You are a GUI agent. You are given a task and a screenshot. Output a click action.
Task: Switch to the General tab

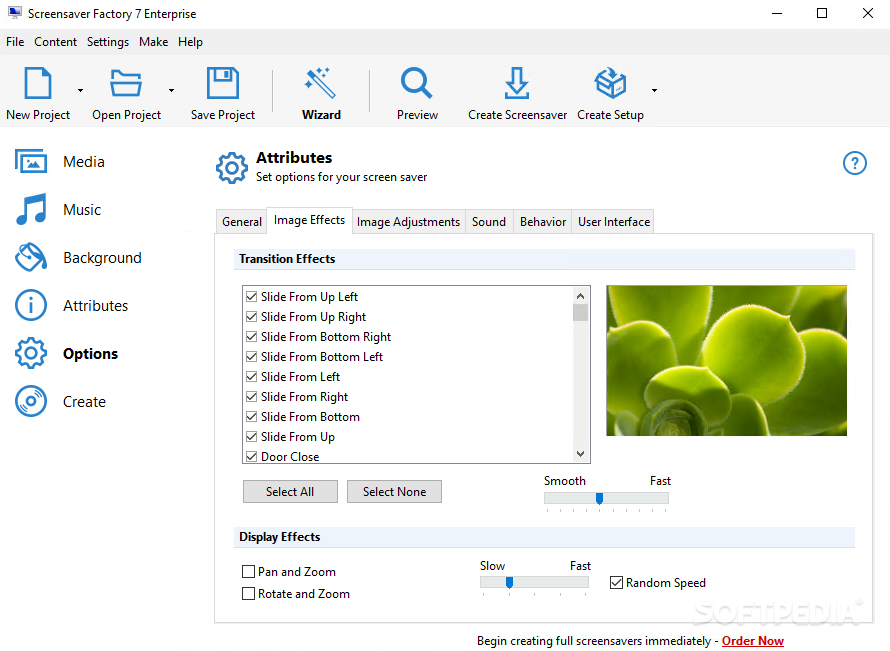pyautogui.click(x=242, y=222)
